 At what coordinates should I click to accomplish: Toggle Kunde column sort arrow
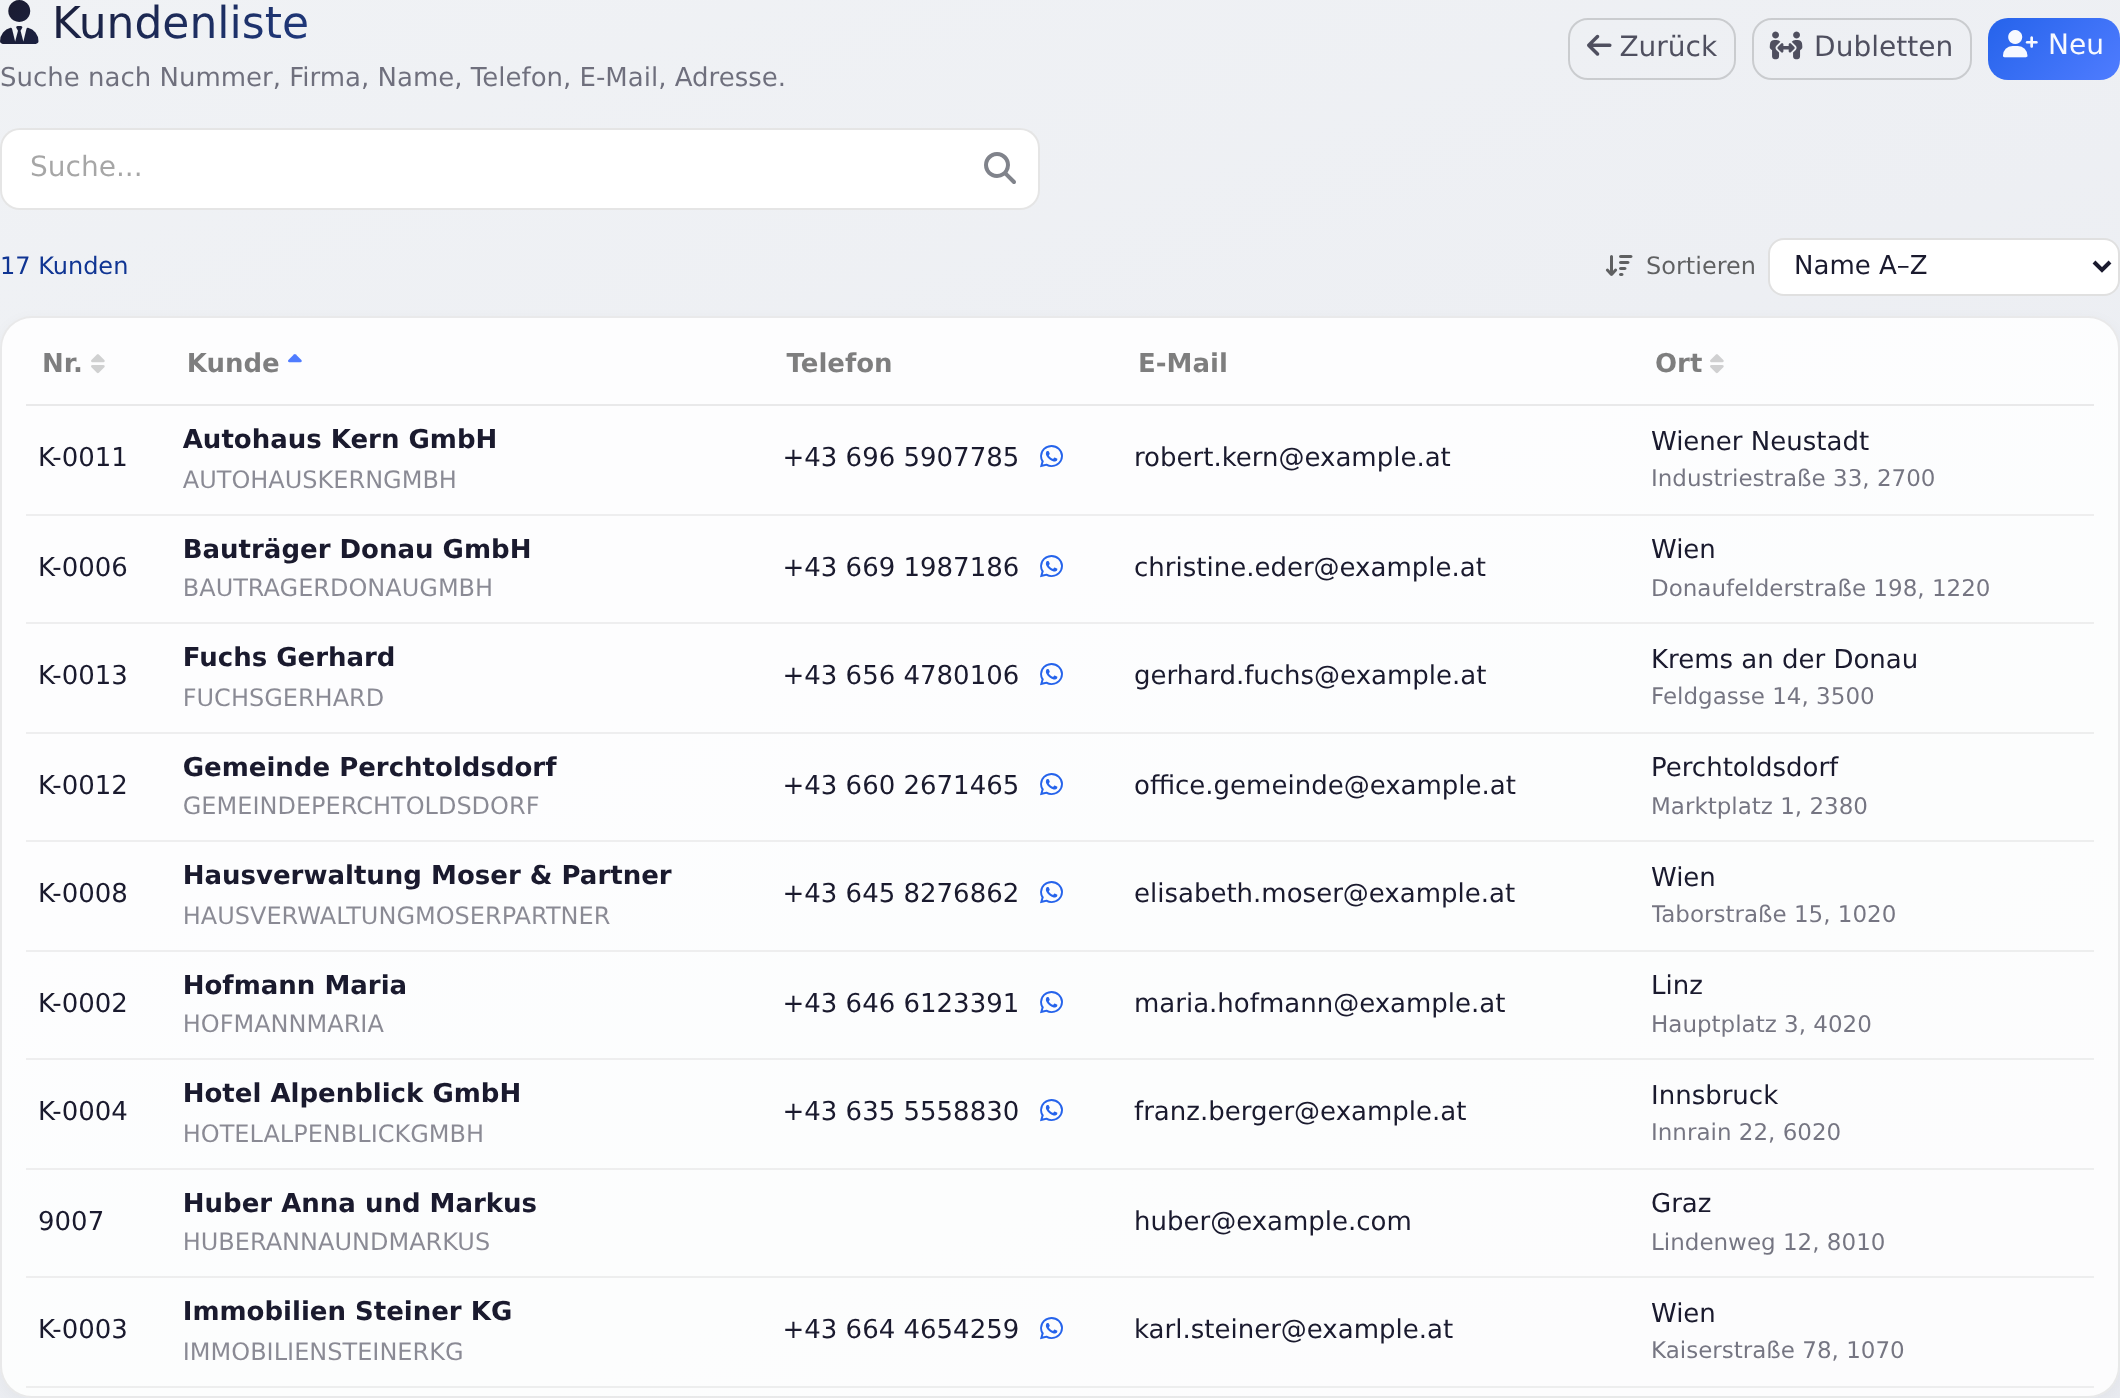click(x=295, y=359)
